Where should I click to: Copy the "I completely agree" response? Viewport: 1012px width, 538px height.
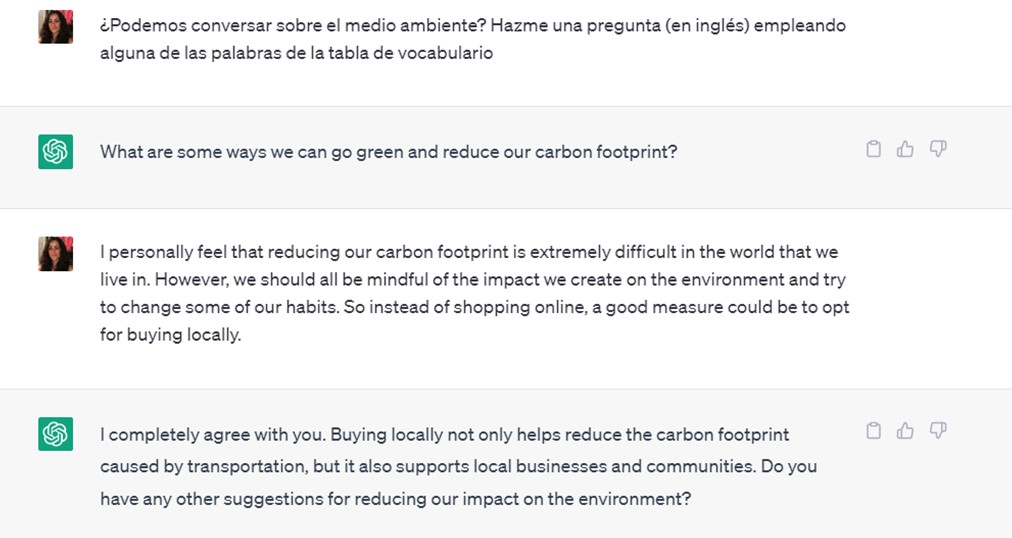(x=873, y=431)
